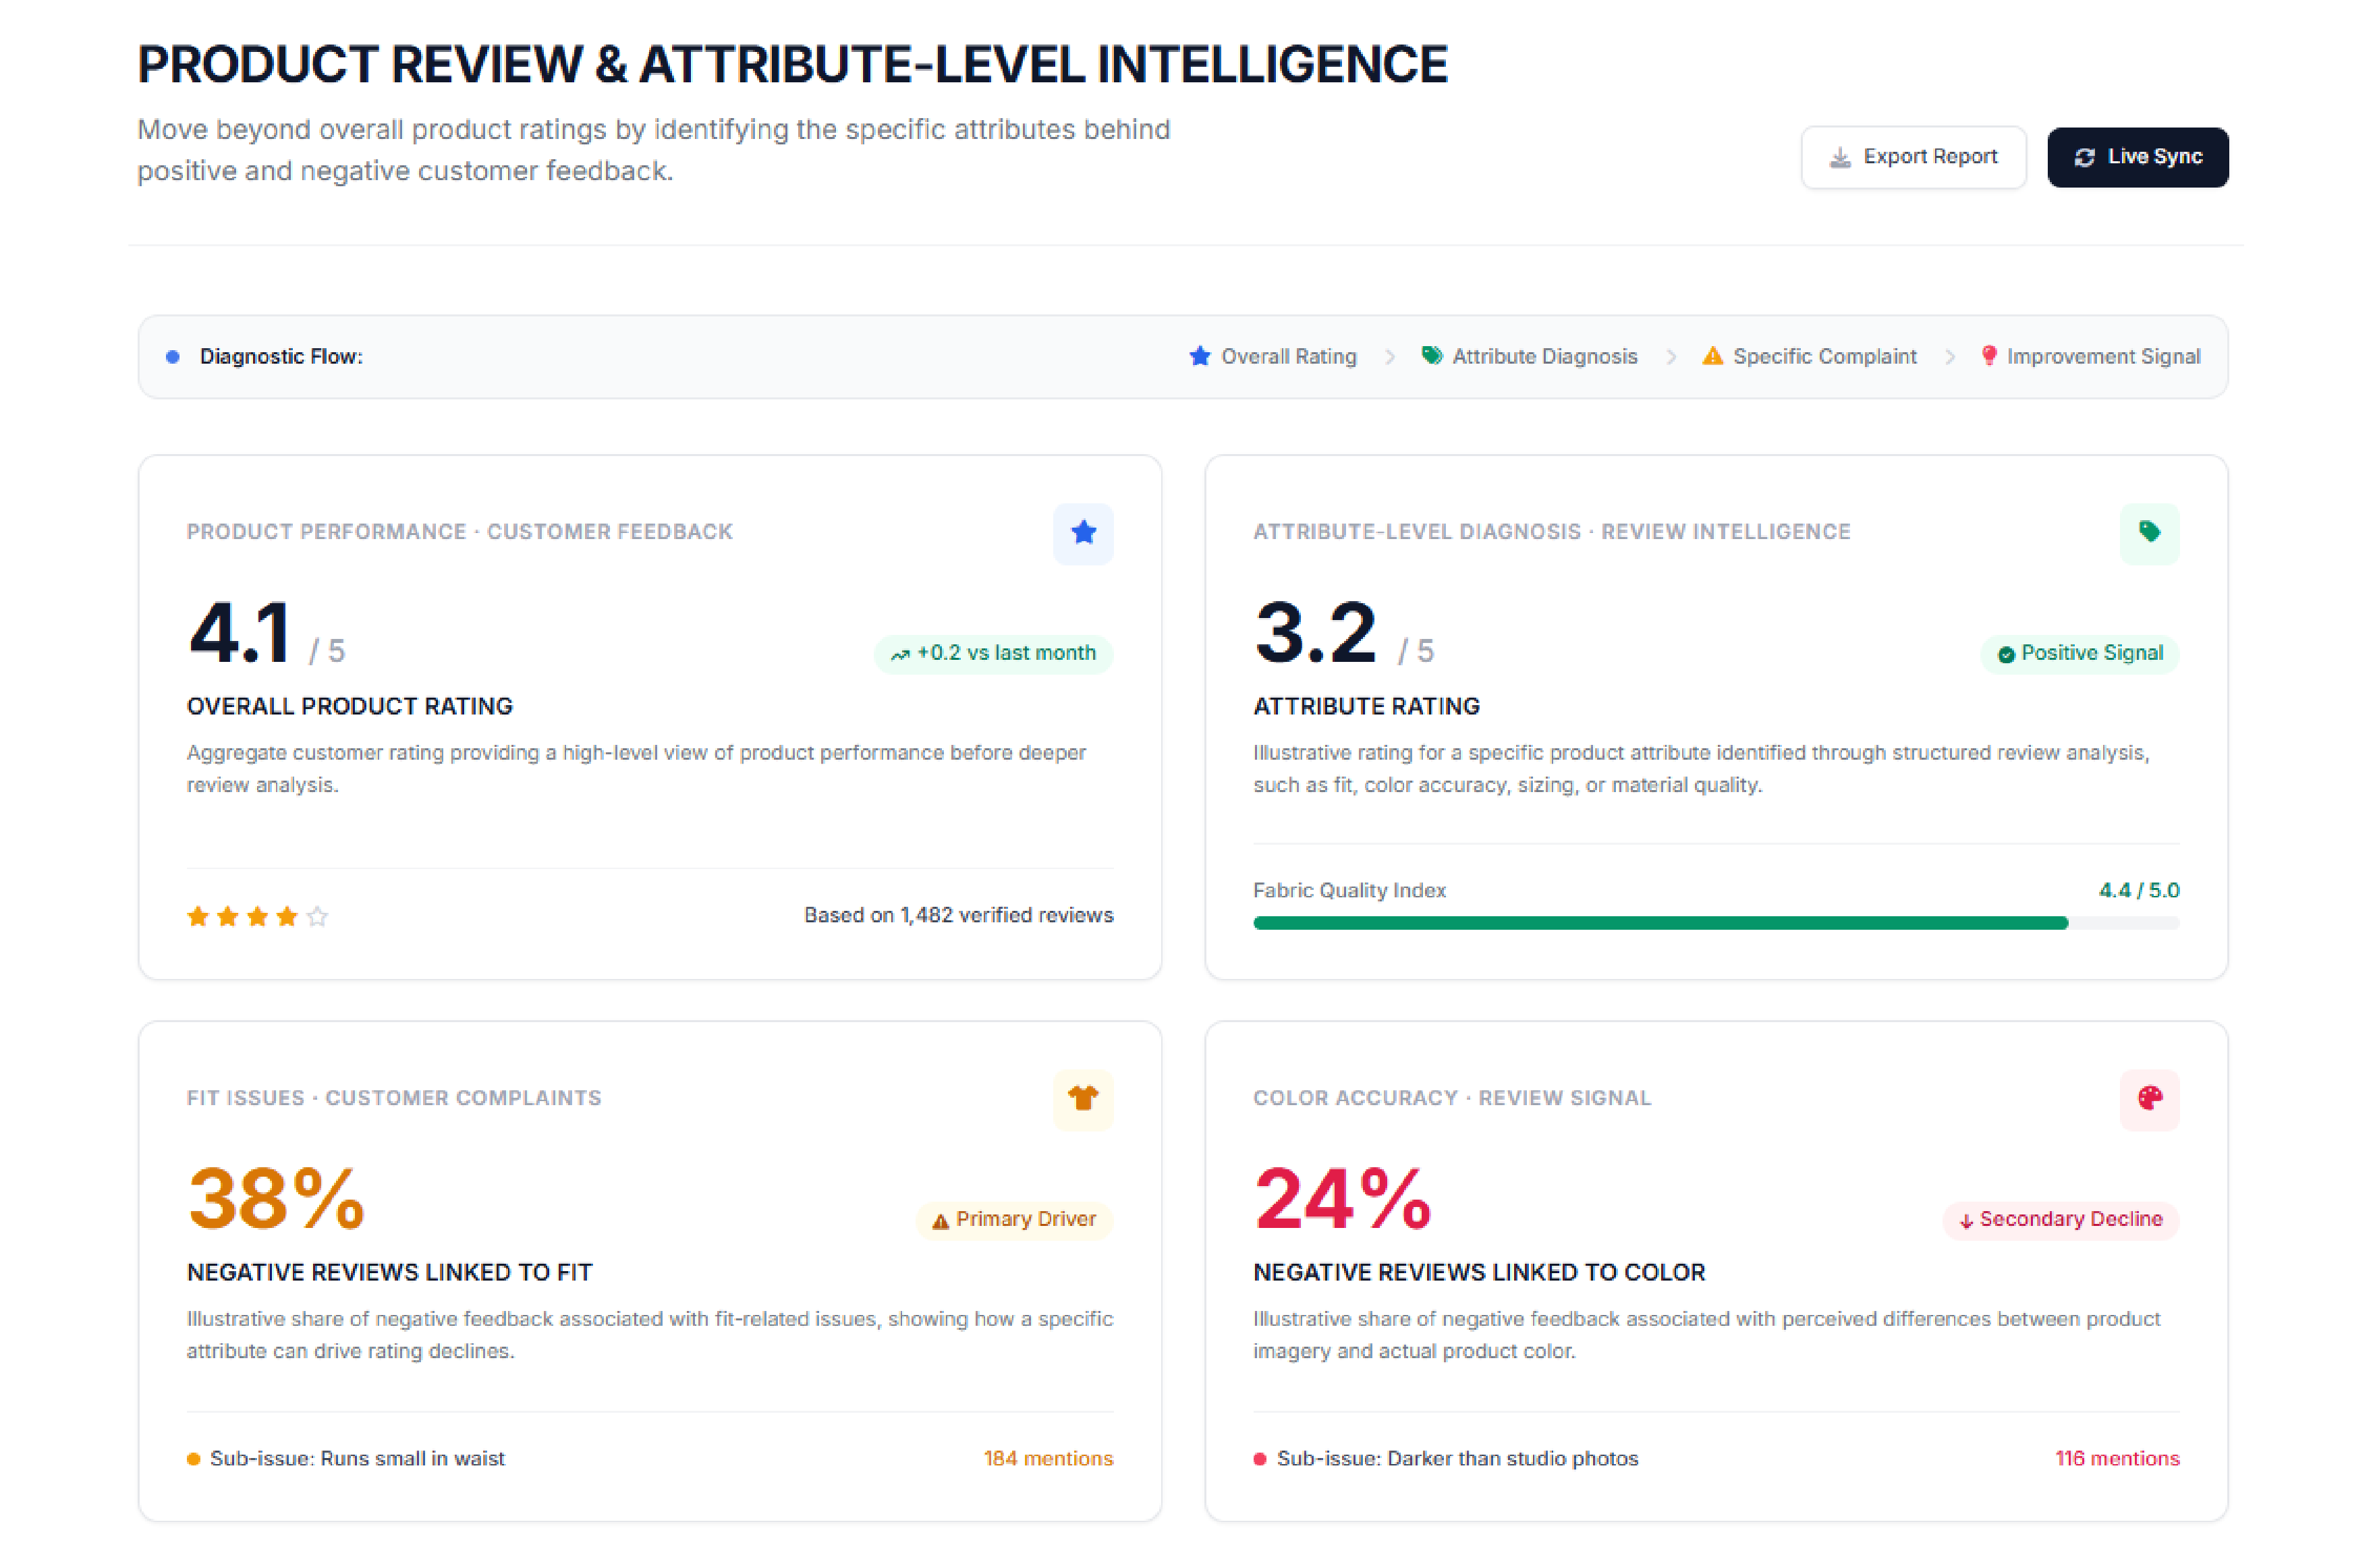The image size is (2373, 1568).
Task: Click the 'Negative Reviews Linked to Fit' heading
Action: coord(389,1272)
